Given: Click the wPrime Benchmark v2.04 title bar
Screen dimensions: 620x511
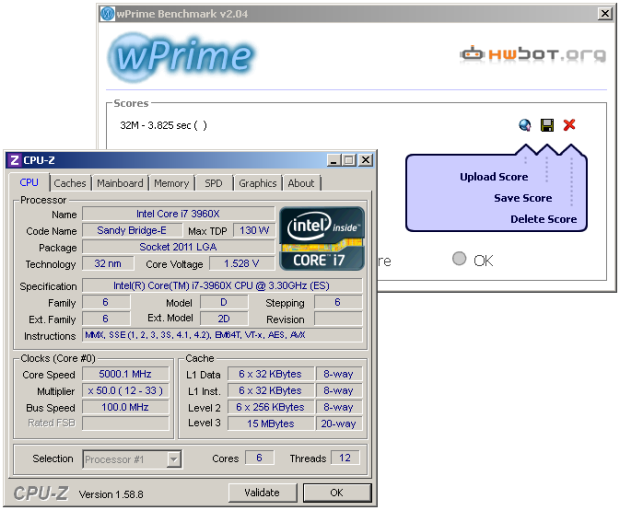Looking at the screenshot, I should pos(356,14).
